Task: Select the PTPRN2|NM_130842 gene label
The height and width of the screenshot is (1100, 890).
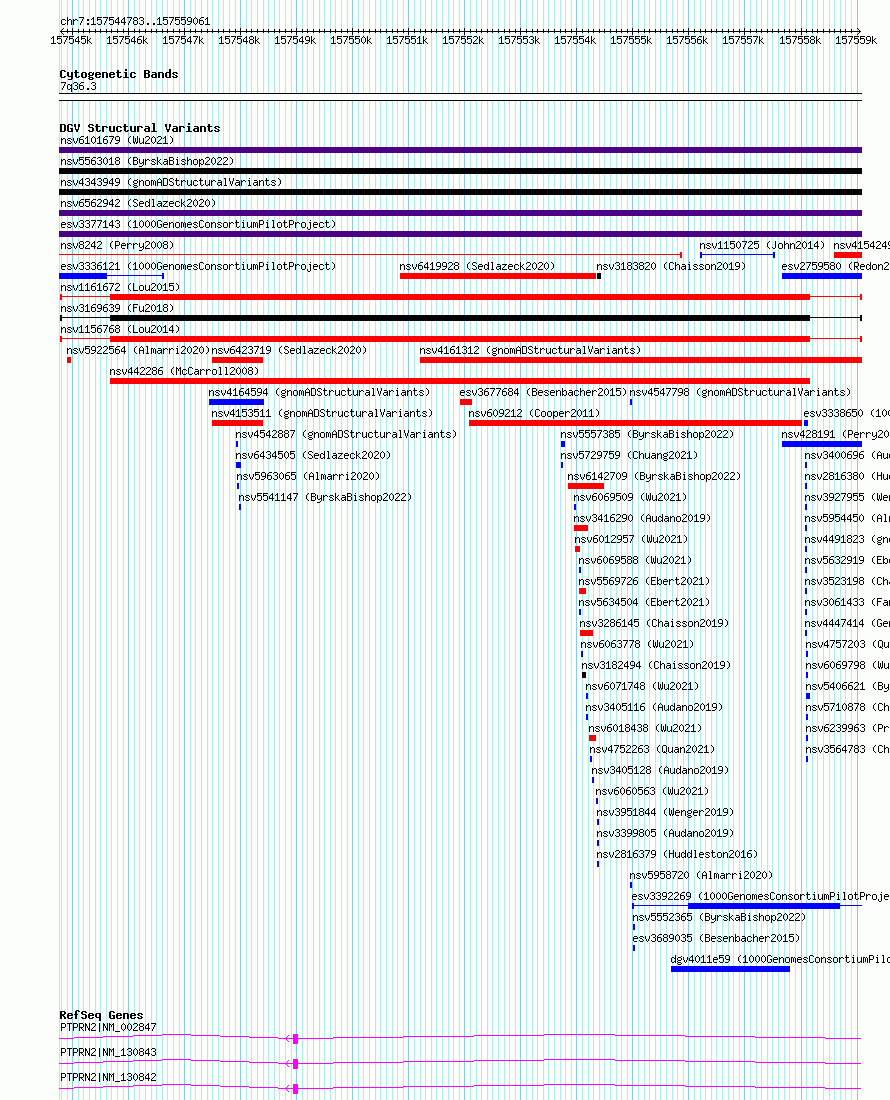Action: pyautogui.click(x=109, y=1079)
